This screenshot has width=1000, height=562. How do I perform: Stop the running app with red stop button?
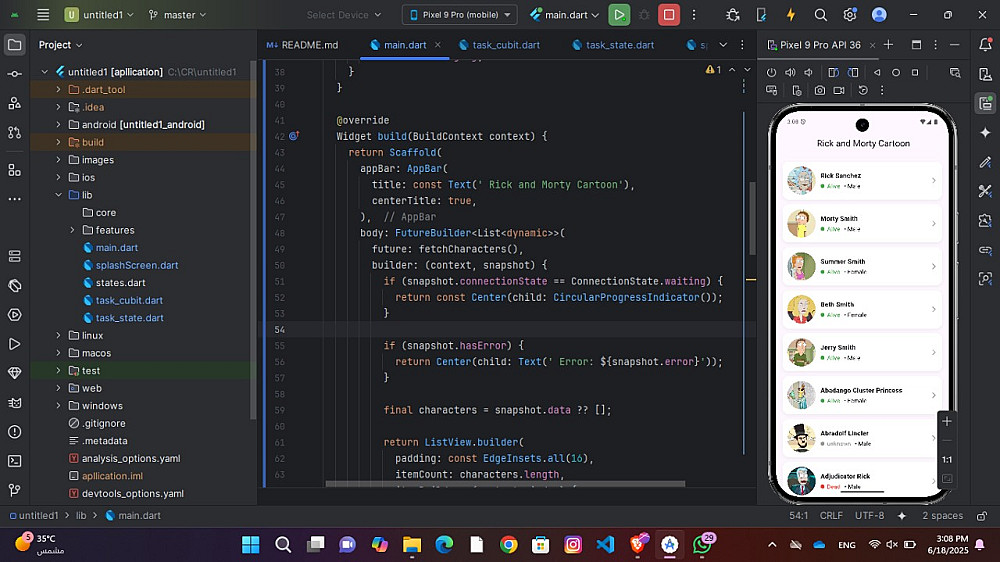[x=669, y=15]
